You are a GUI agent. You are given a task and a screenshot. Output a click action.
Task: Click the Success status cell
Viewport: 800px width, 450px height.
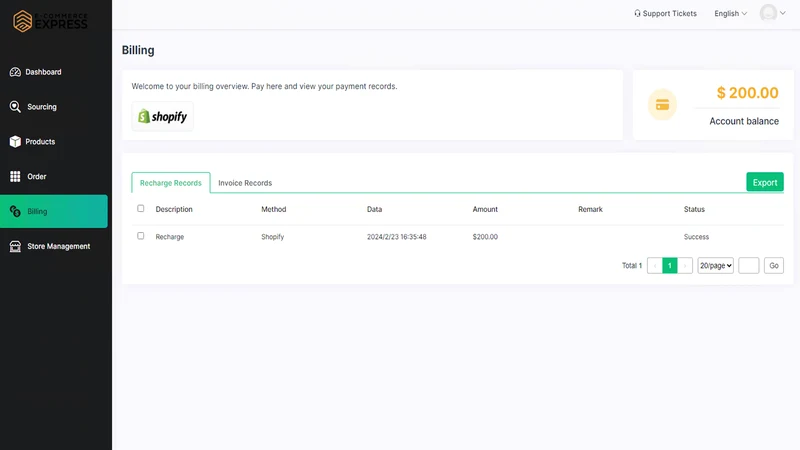click(696, 237)
